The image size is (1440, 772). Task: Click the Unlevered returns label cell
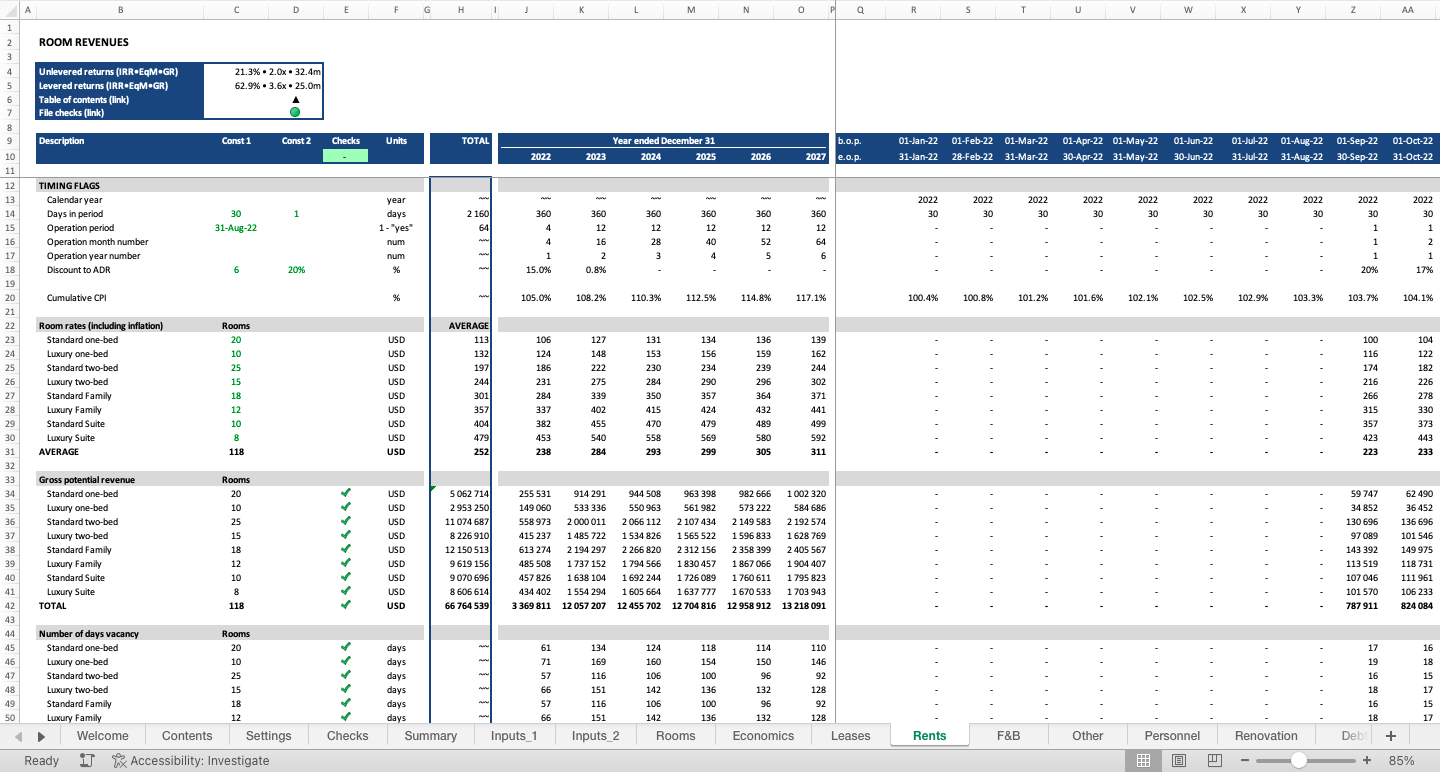tap(120, 72)
